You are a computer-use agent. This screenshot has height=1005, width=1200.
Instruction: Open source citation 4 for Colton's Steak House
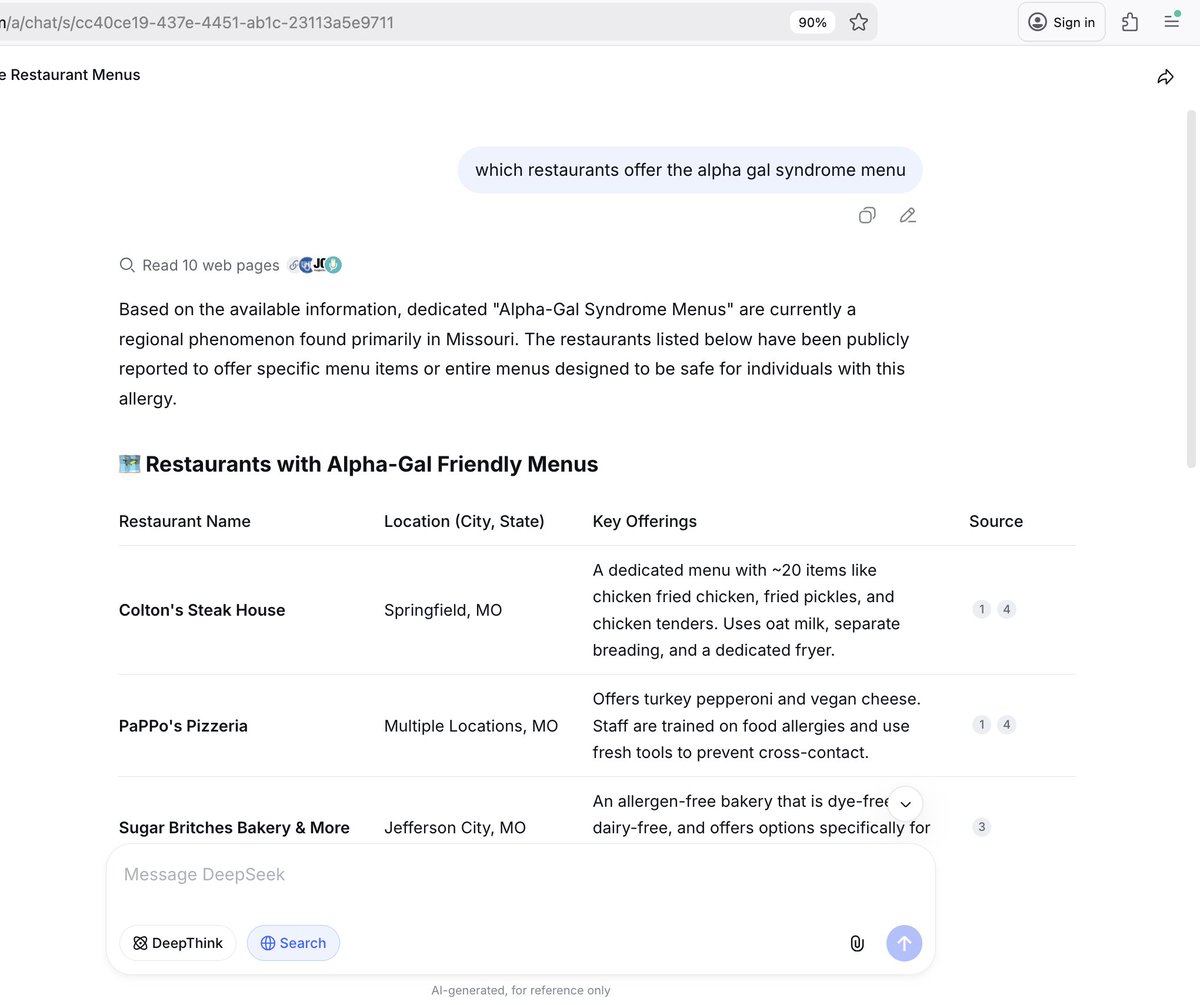point(1006,609)
